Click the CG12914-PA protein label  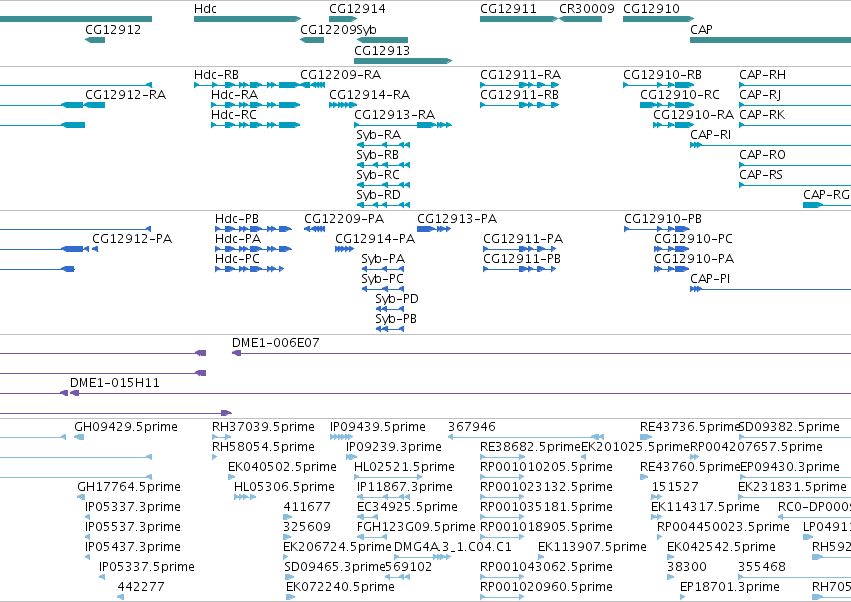[x=375, y=239]
